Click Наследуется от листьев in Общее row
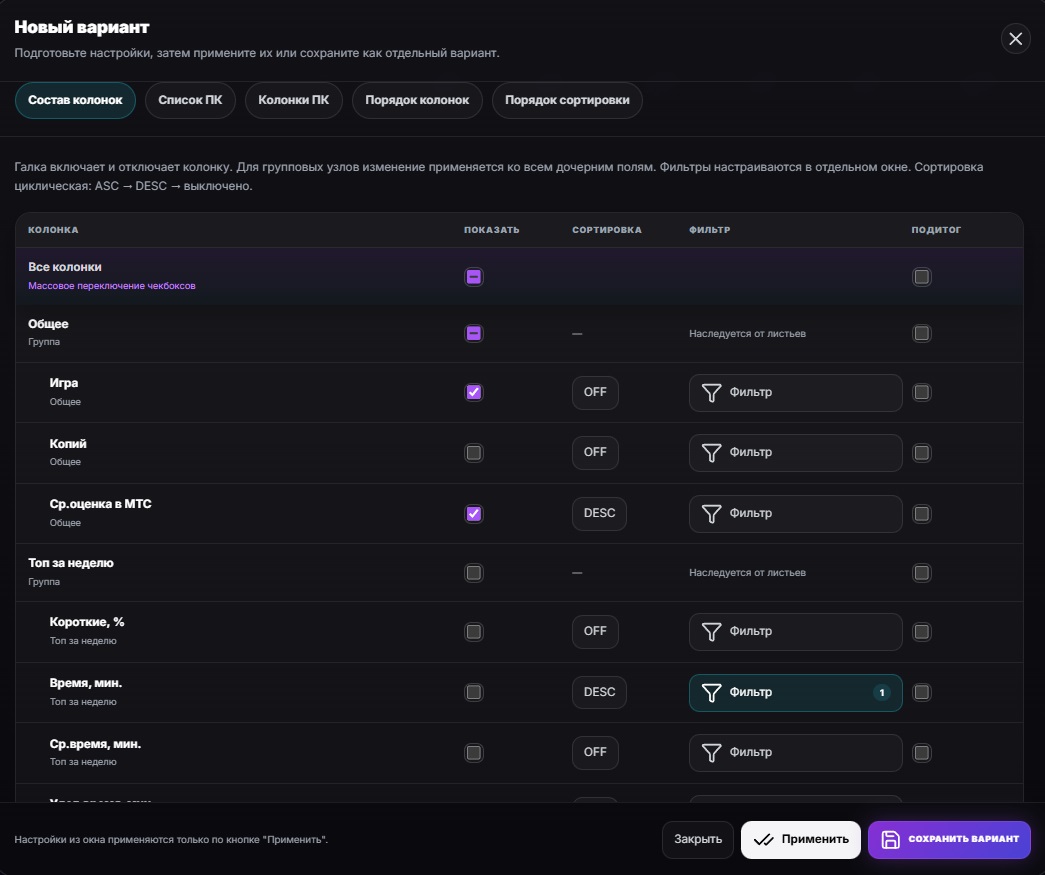This screenshot has width=1045, height=875. pyautogui.click(x=747, y=333)
